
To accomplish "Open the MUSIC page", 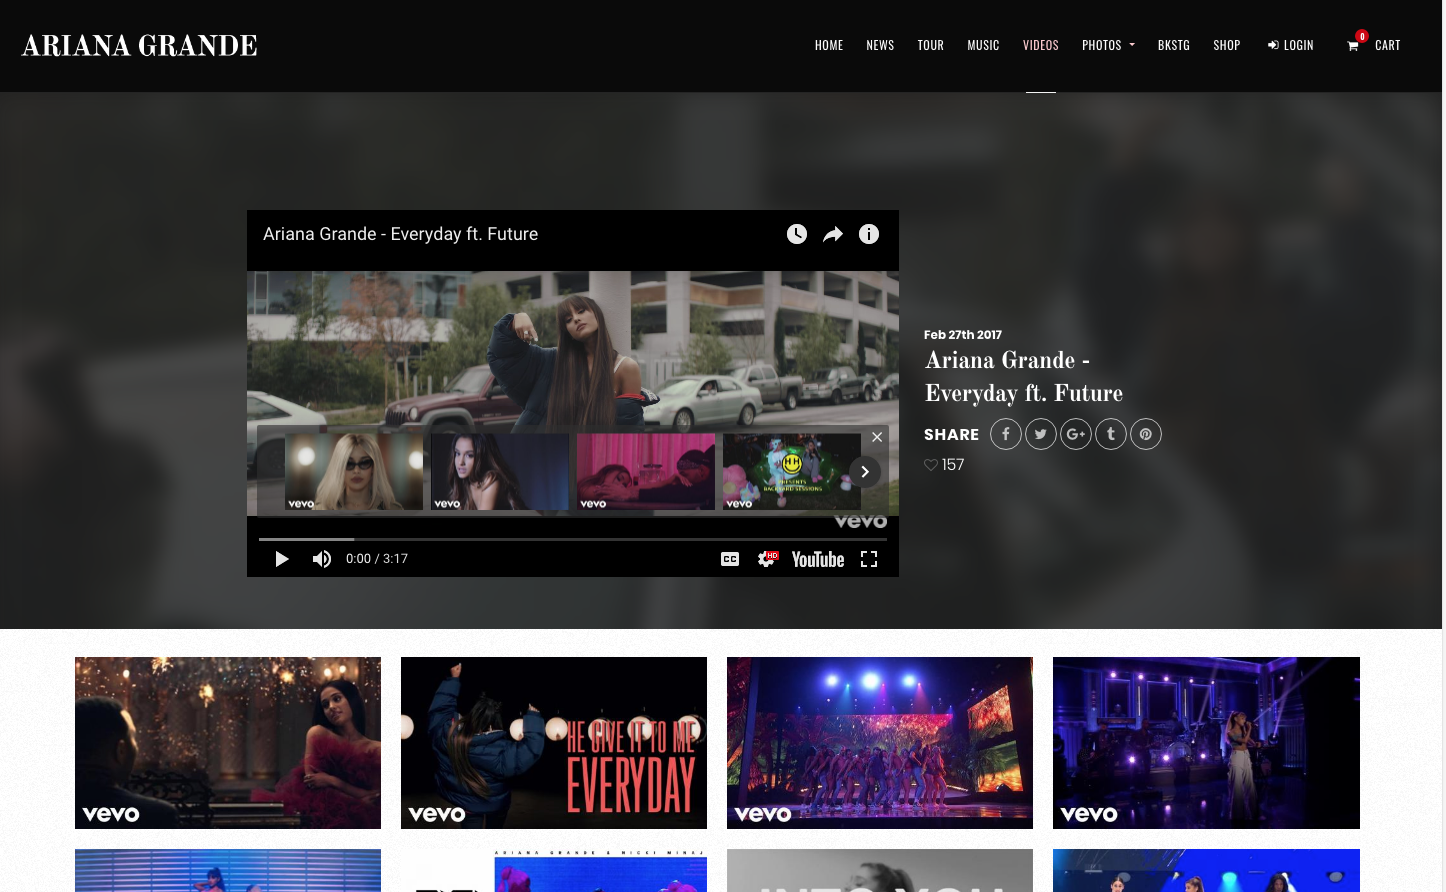I will 983,45.
